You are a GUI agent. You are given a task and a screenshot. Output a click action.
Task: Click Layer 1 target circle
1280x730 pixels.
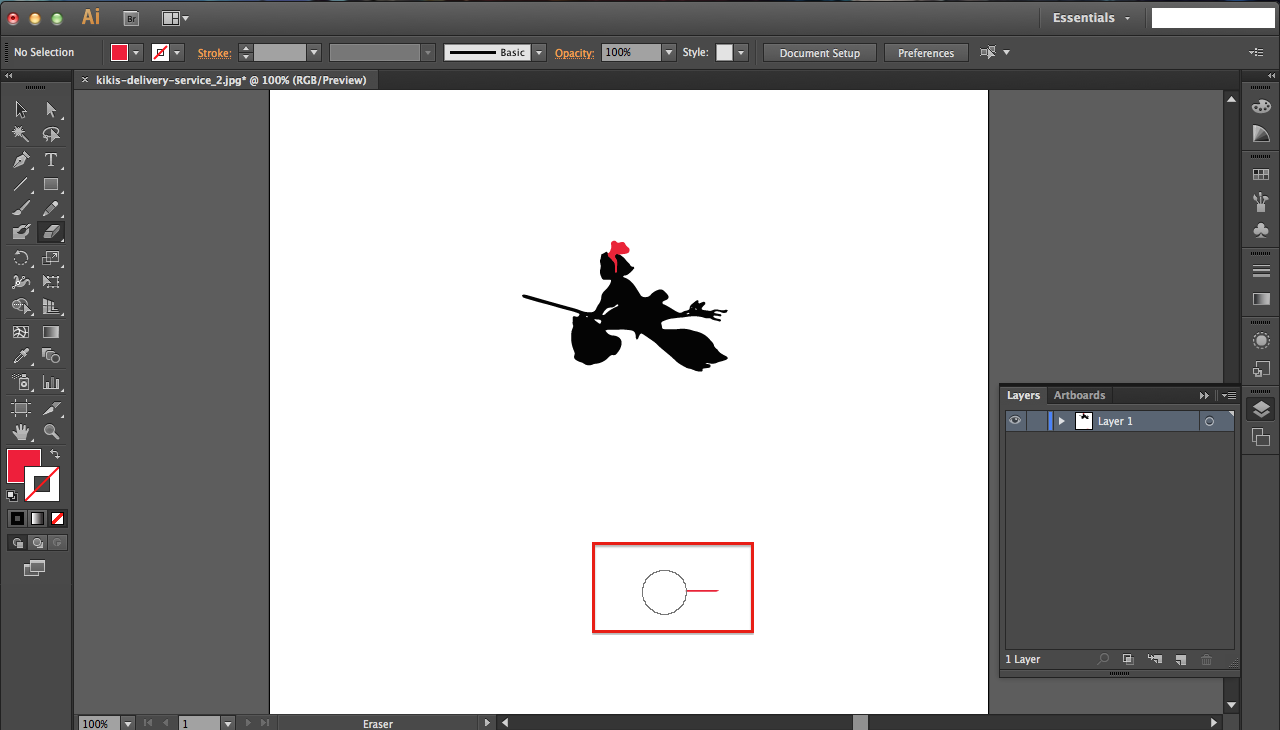click(x=1209, y=421)
